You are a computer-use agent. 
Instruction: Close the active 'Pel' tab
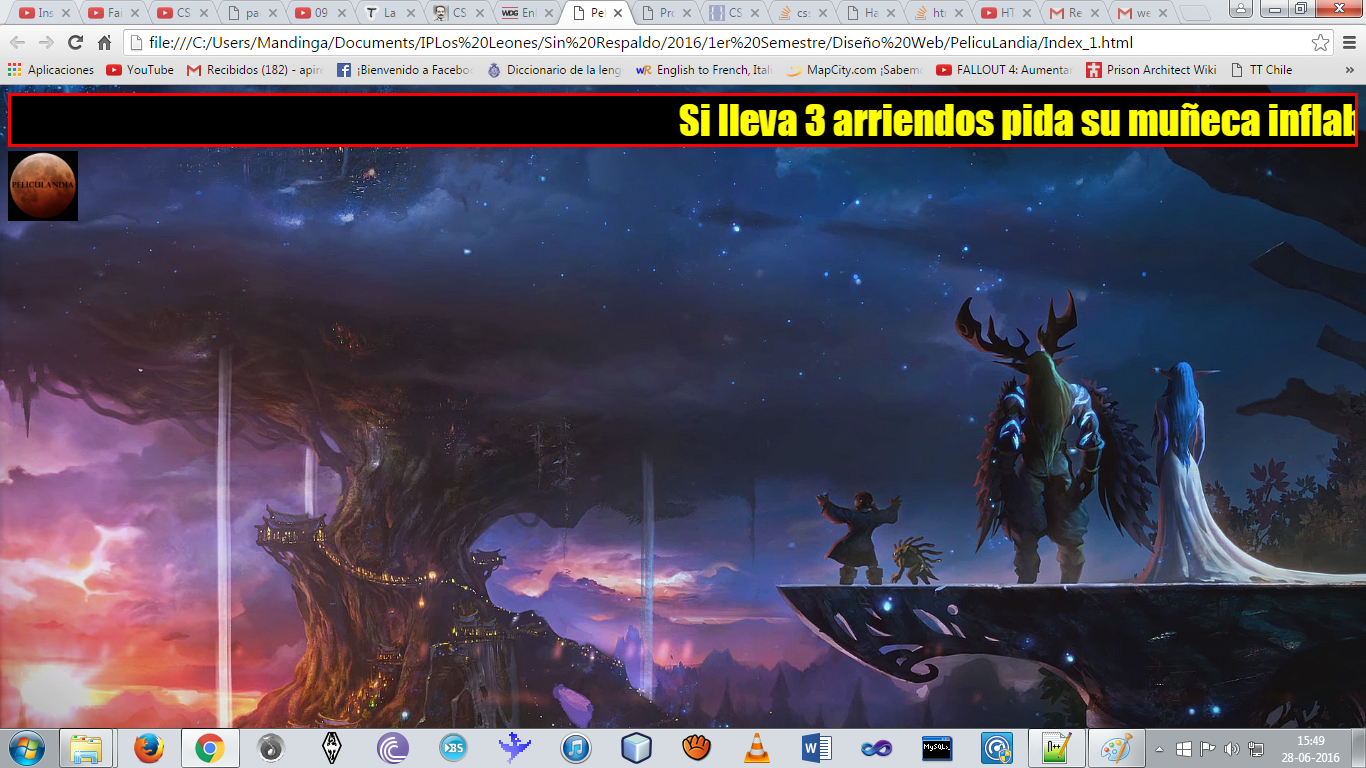(x=618, y=14)
